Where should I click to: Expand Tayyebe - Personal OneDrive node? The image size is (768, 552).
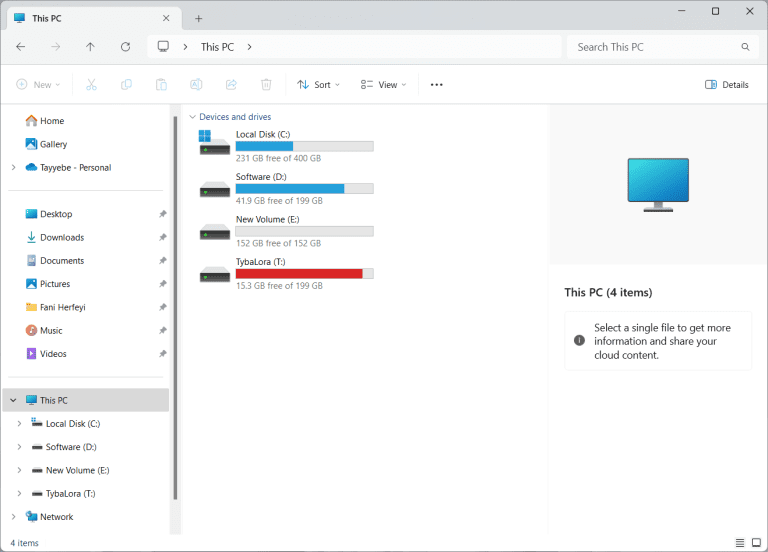[14, 168]
